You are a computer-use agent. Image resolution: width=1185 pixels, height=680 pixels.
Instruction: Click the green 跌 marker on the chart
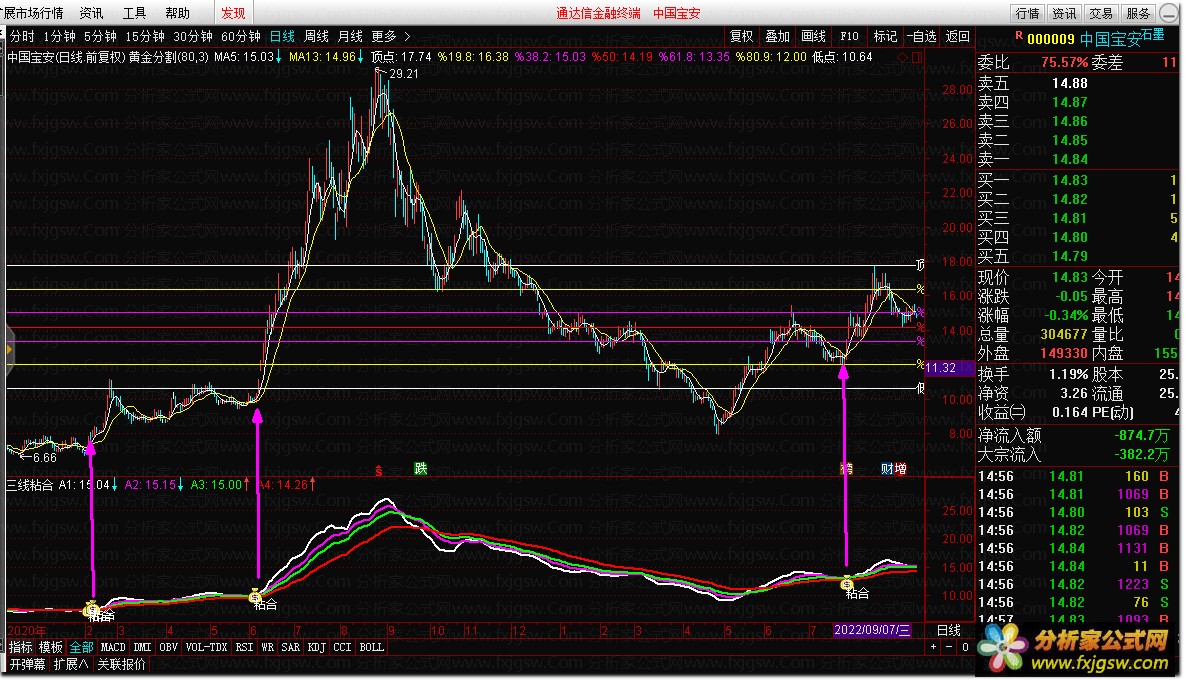(421, 468)
